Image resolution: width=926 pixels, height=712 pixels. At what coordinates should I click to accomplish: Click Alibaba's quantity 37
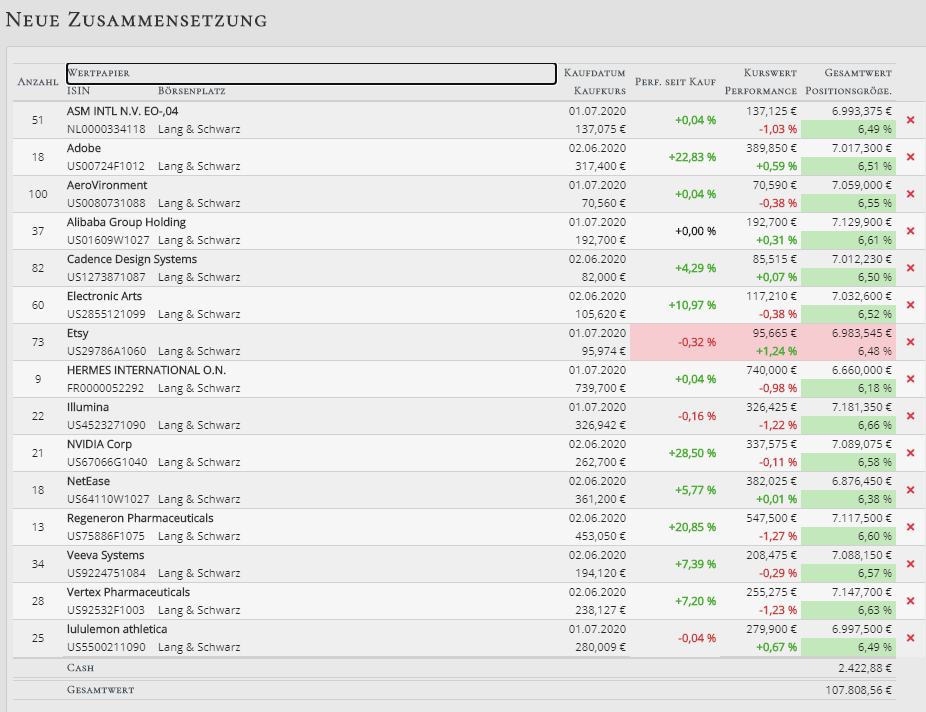[38, 231]
